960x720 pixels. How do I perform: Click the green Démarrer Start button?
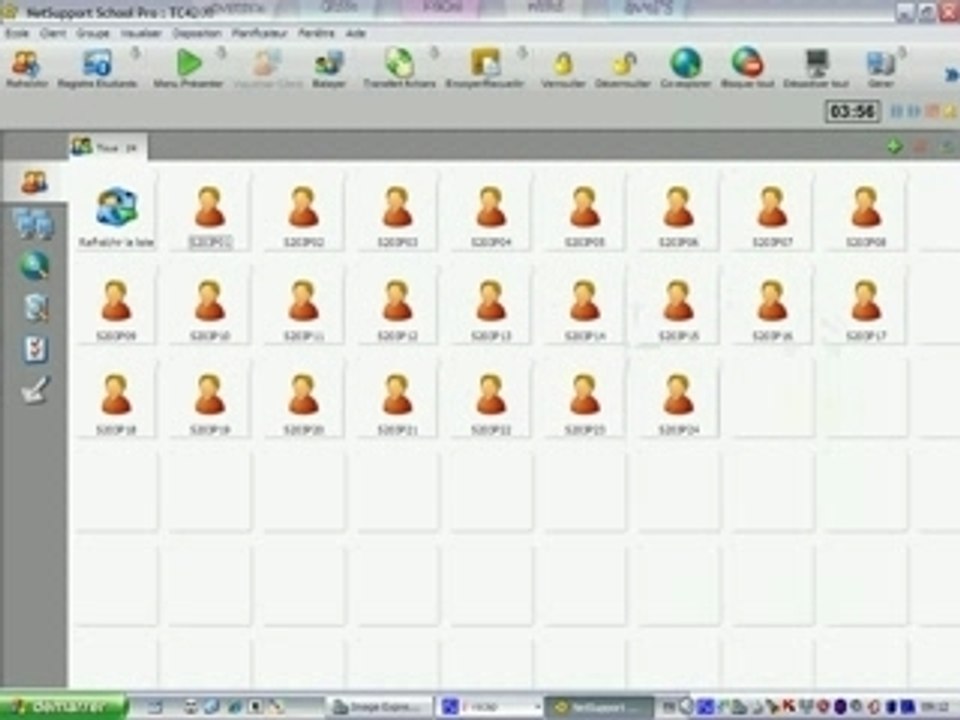click(x=62, y=707)
